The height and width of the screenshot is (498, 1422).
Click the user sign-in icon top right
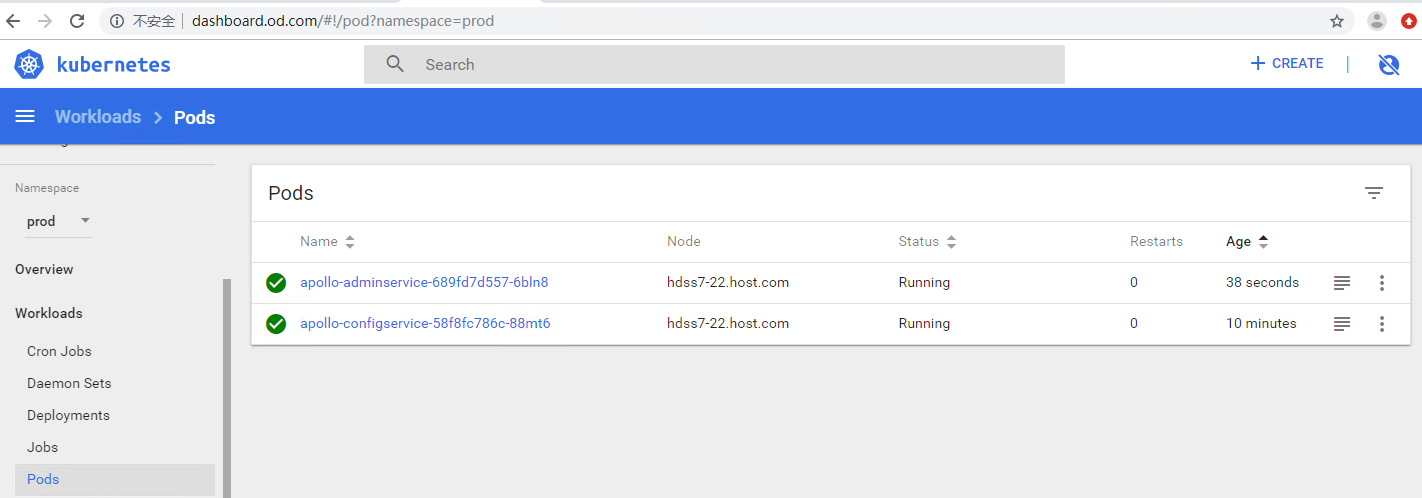point(1388,65)
